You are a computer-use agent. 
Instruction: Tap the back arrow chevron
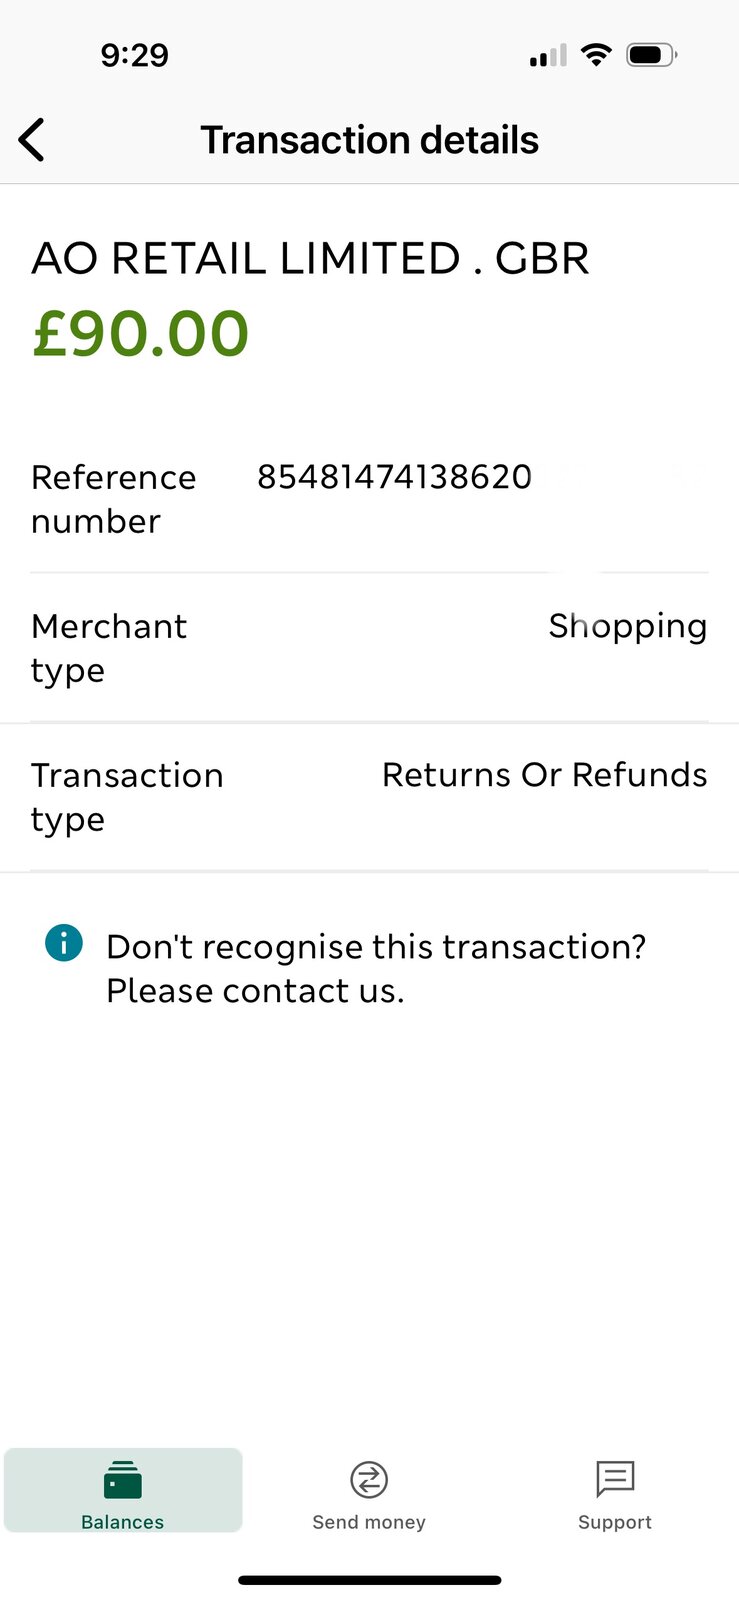coord(32,140)
